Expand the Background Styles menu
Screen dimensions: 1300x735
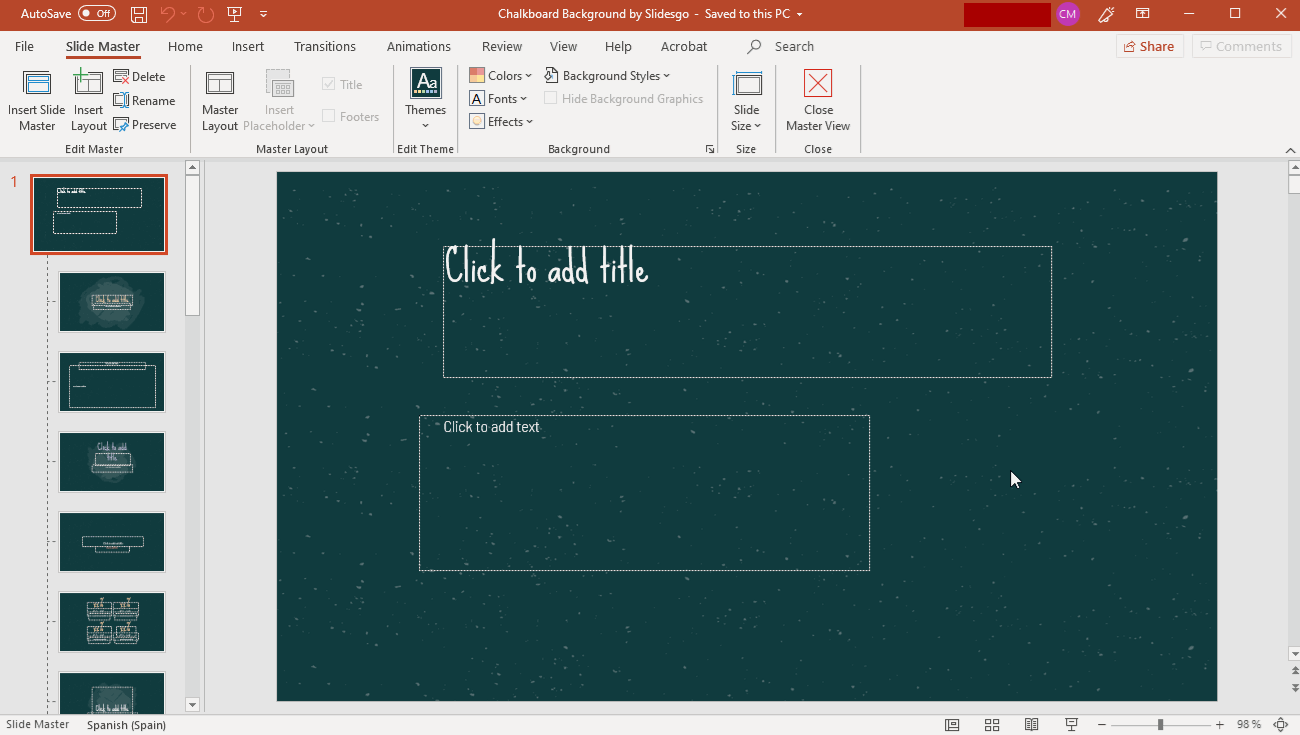[607, 76]
